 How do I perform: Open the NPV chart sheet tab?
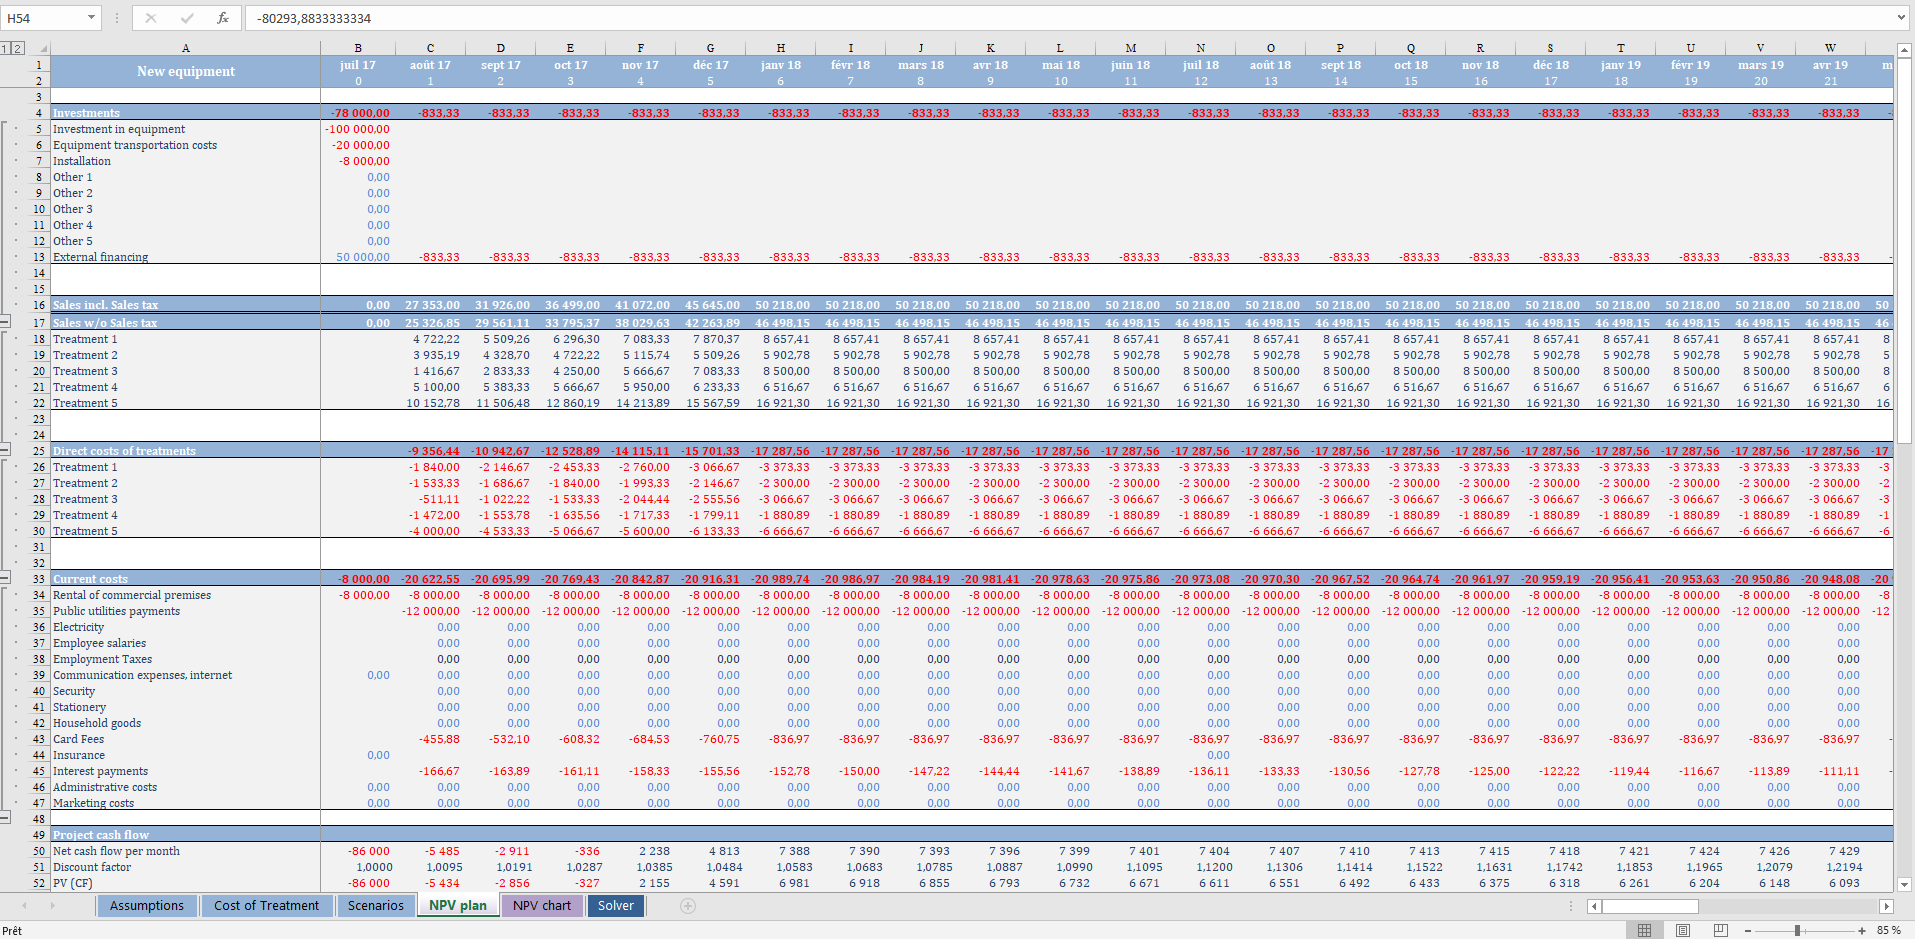(x=542, y=906)
